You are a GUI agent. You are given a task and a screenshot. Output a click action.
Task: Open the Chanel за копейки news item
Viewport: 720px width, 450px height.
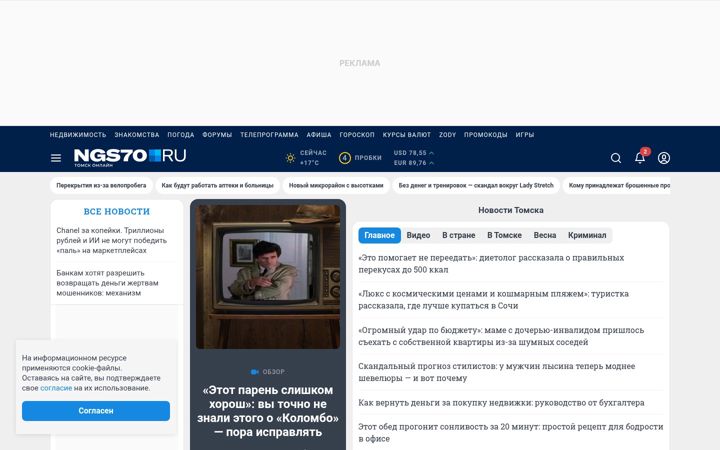112,241
